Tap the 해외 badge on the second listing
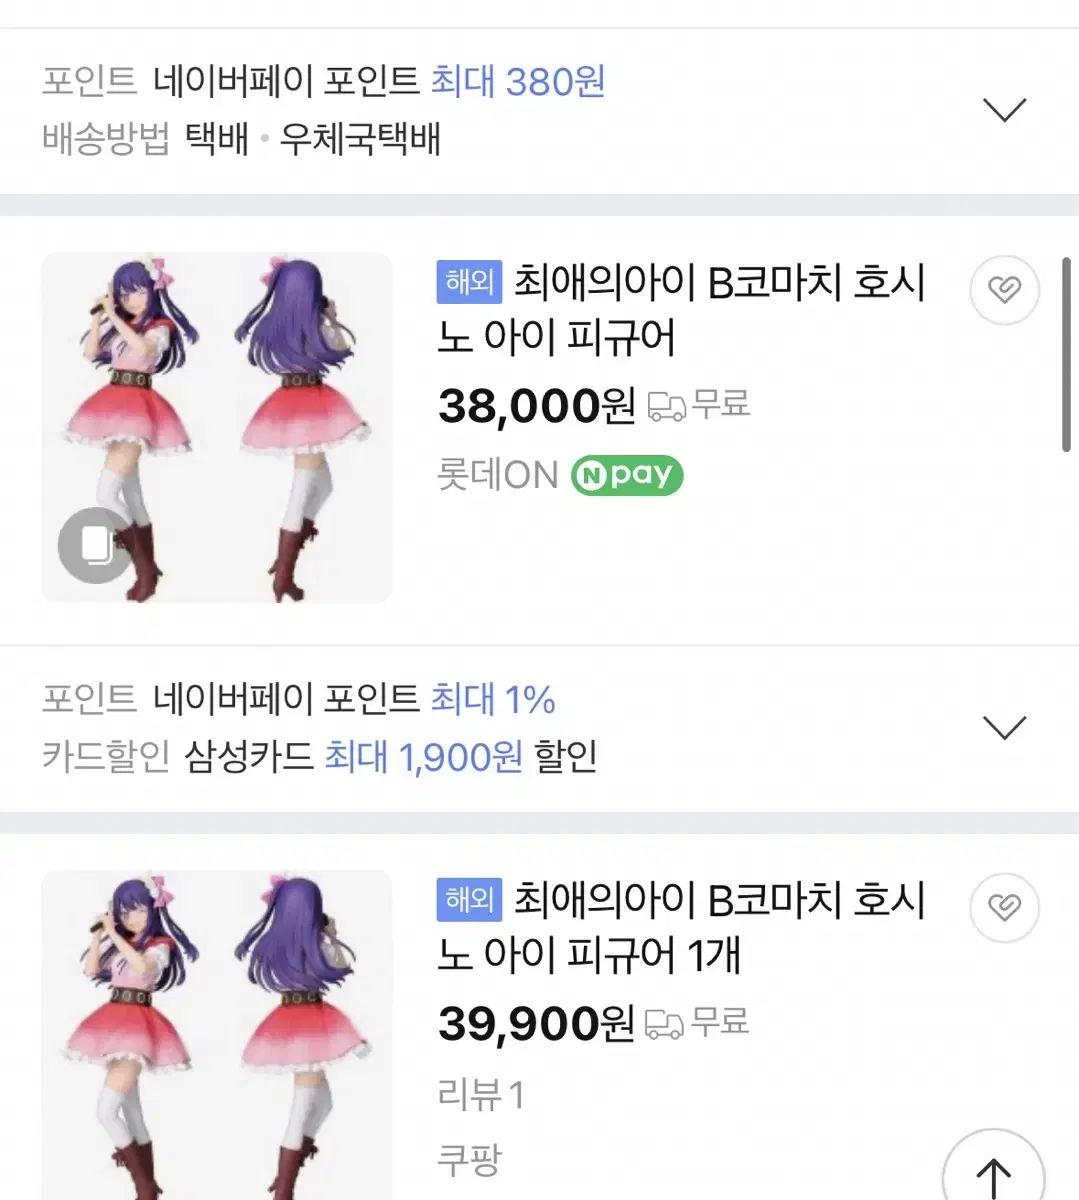This screenshot has width=1079, height=1200. [469, 899]
